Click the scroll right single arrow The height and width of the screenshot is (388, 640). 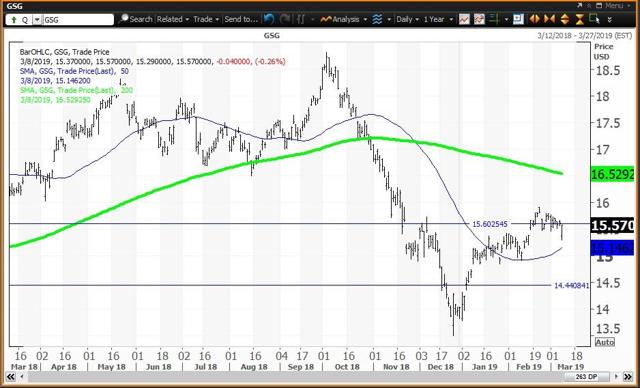(x=617, y=376)
